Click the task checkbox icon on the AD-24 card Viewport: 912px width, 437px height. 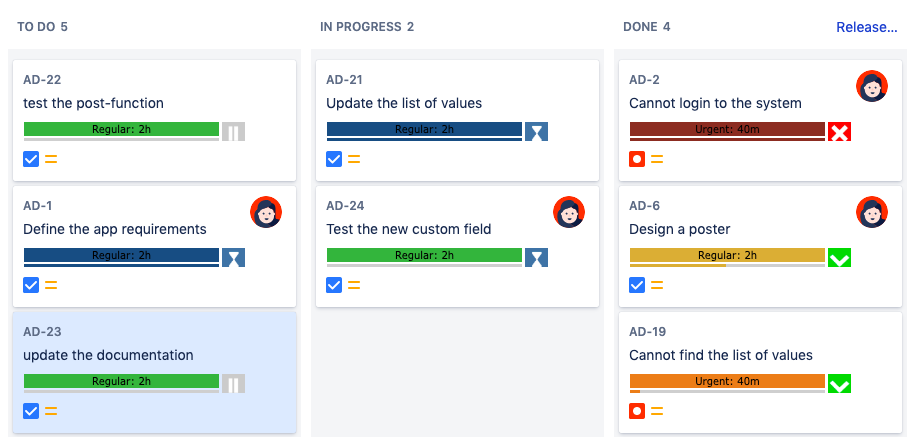[x=334, y=285]
